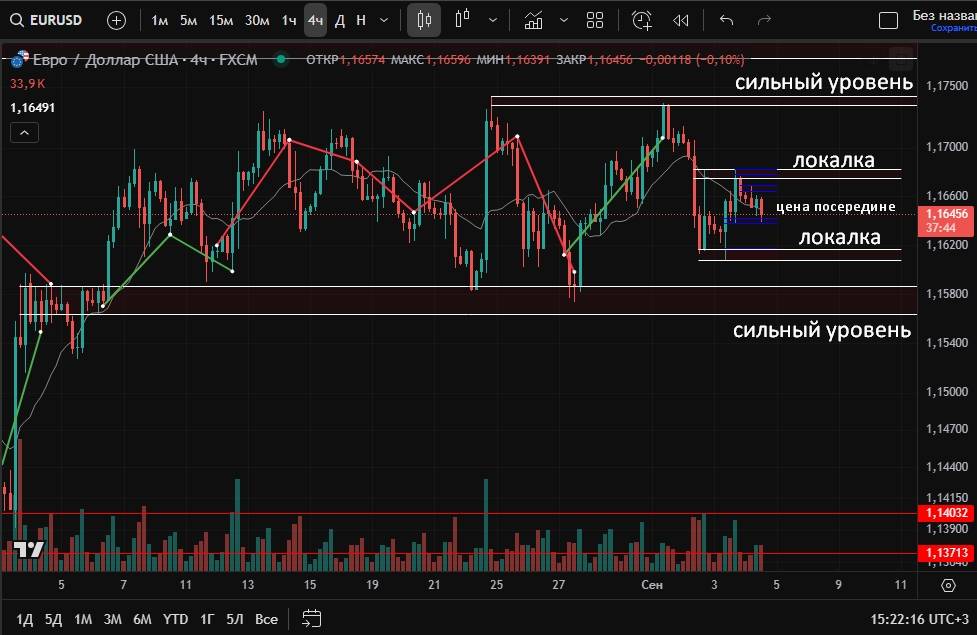Screen dimensions: 977x635
Task: Open the layout templates grid icon
Action: coord(595,20)
